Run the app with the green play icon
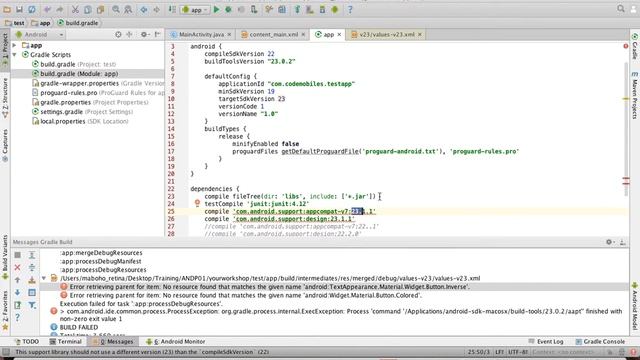Screen dimensions: 640x360 [x=216, y=9]
